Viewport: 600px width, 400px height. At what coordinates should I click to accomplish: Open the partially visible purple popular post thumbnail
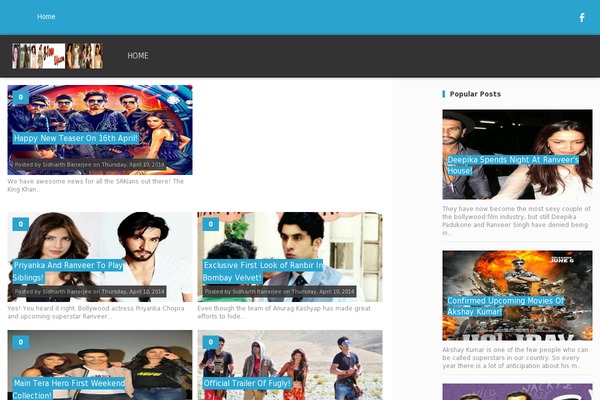coord(517,392)
